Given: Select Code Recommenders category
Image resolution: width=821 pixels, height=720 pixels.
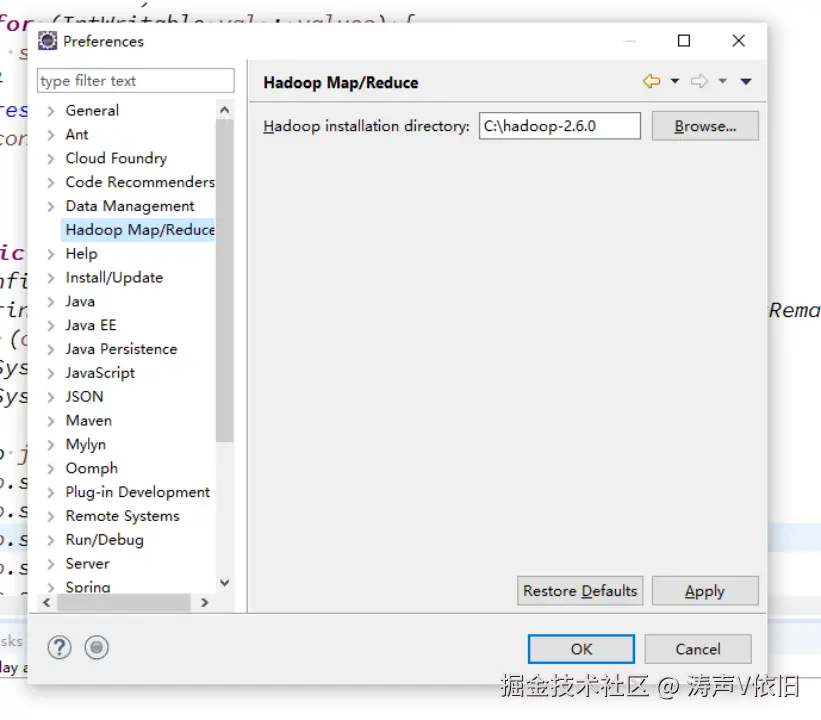Looking at the screenshot, I should [140, 182].
